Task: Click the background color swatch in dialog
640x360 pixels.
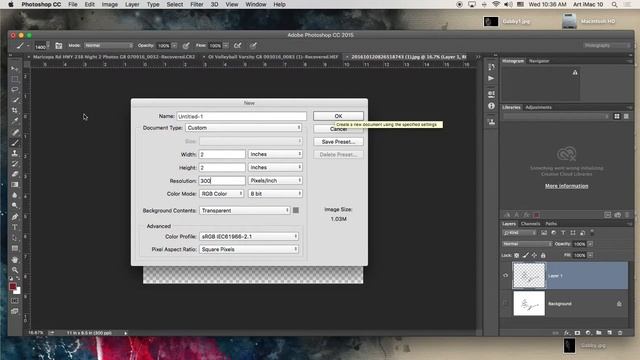Action: tap(296, 210)
